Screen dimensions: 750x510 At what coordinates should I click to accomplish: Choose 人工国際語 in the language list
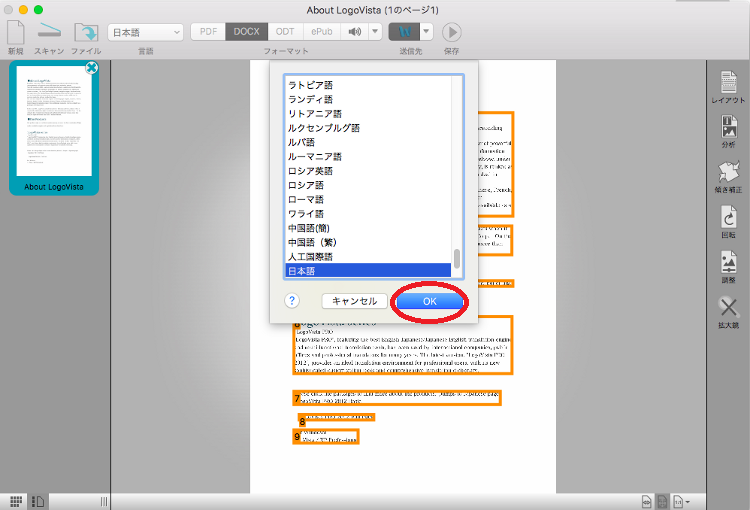pos(368,256)
